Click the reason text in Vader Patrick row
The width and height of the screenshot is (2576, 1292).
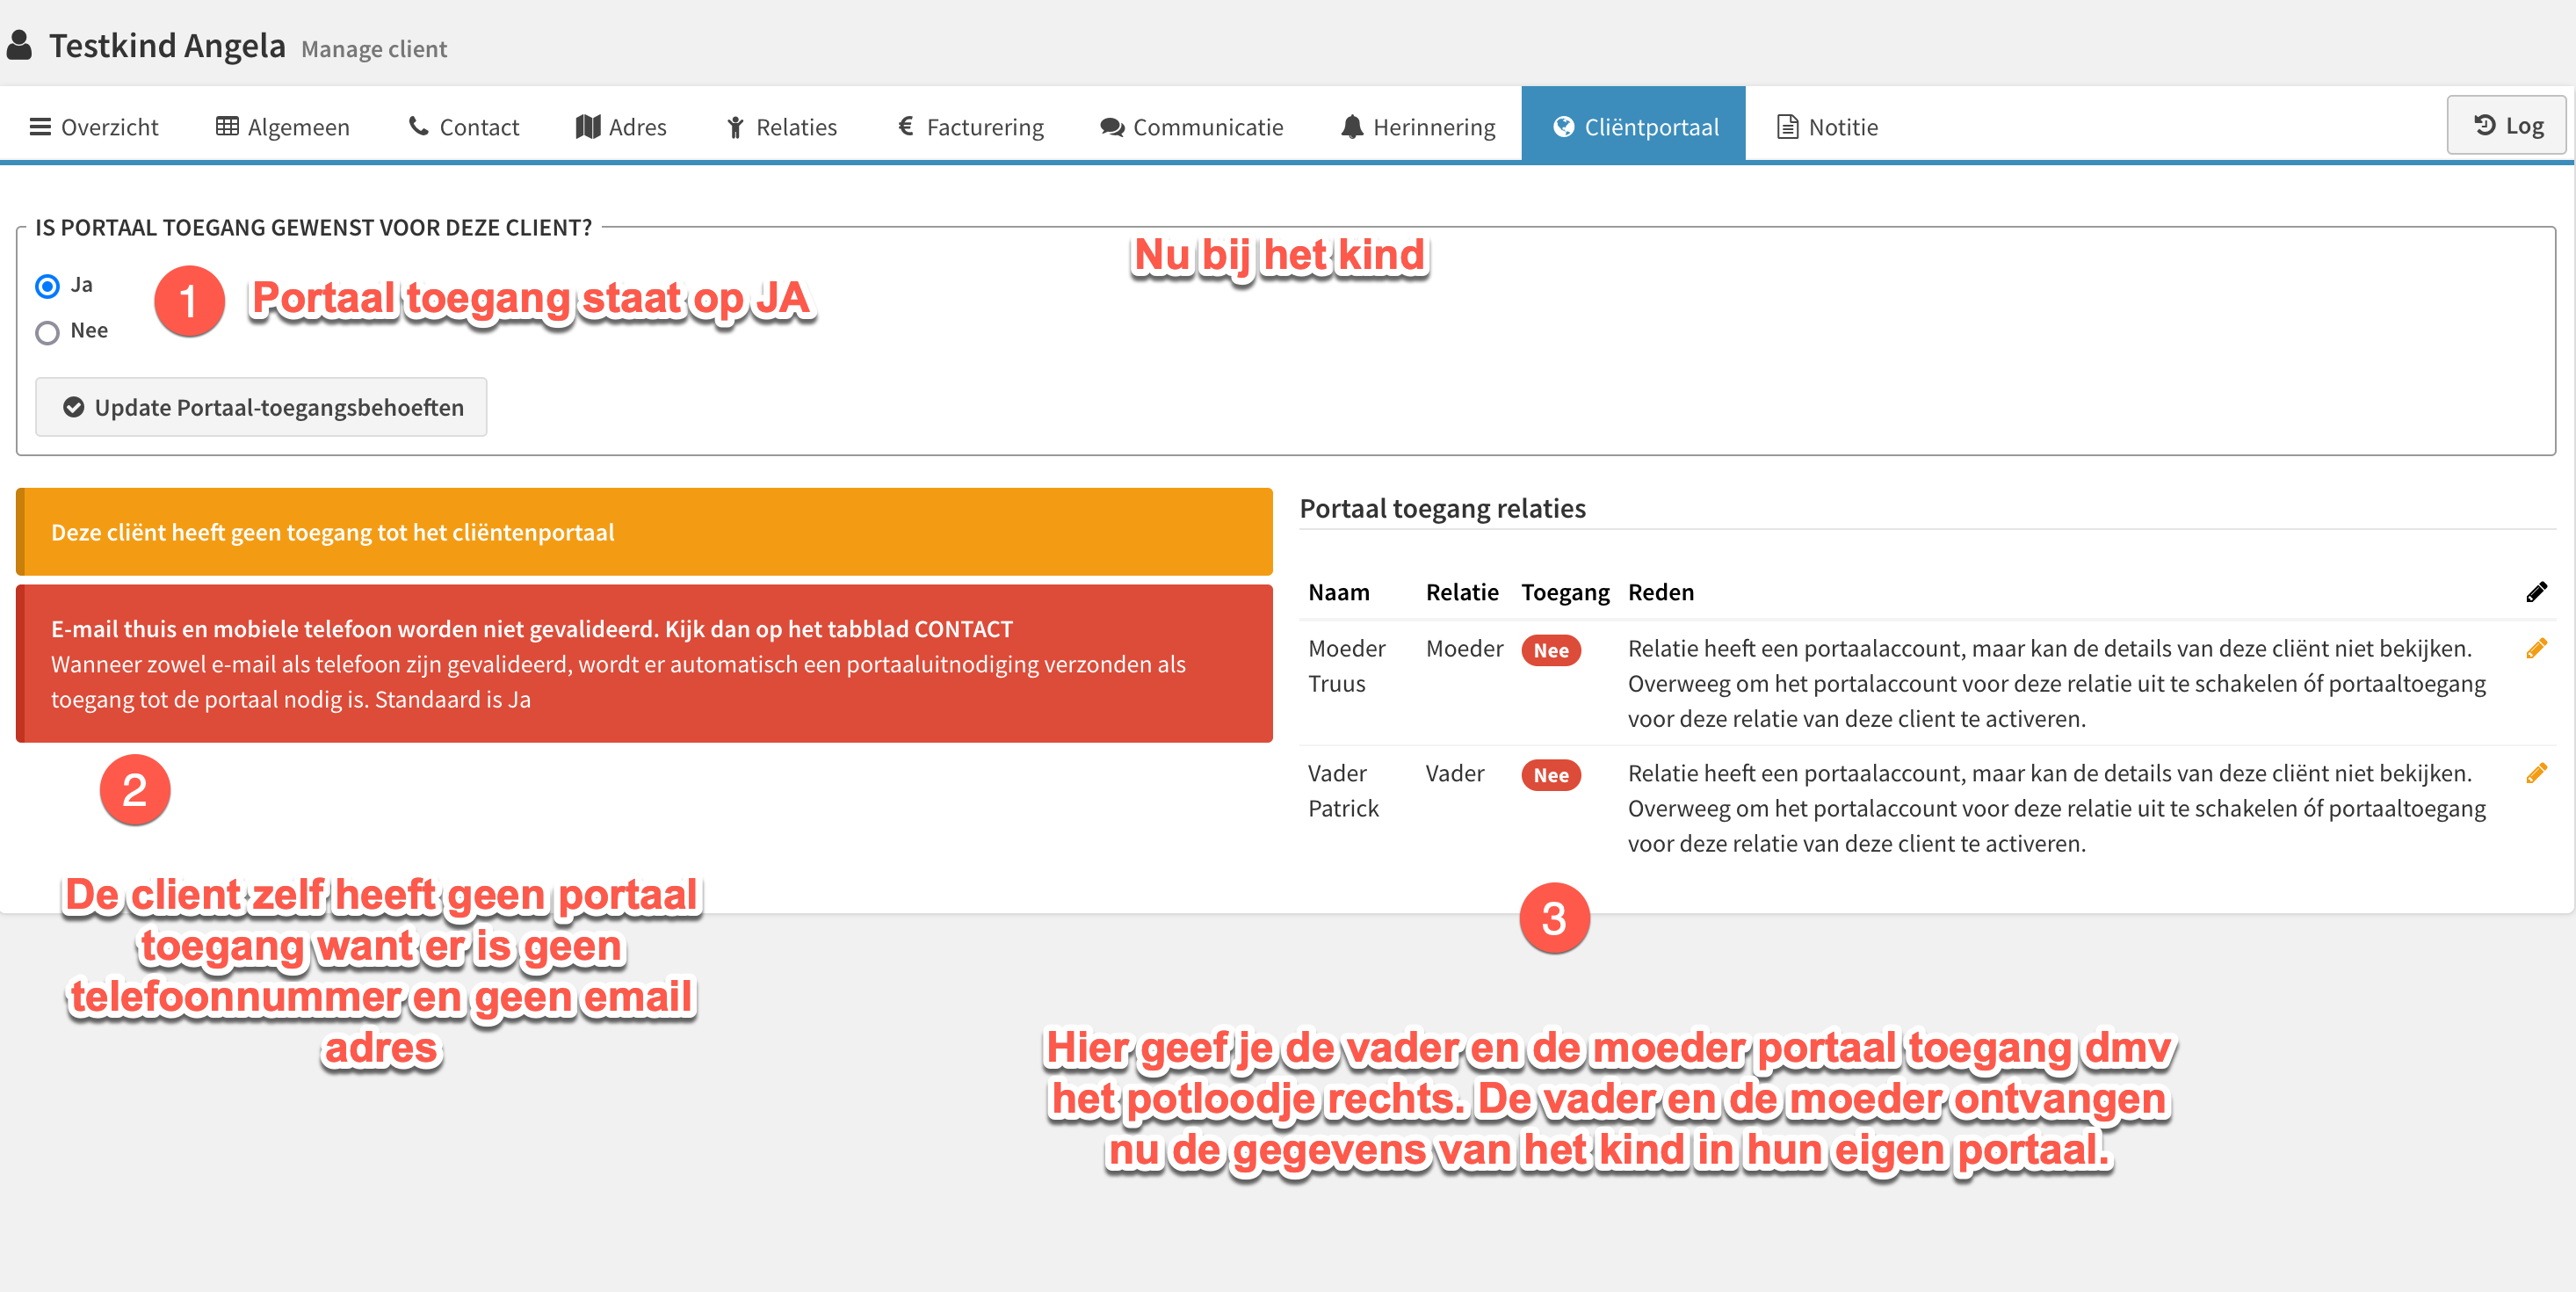(2056, 809)
